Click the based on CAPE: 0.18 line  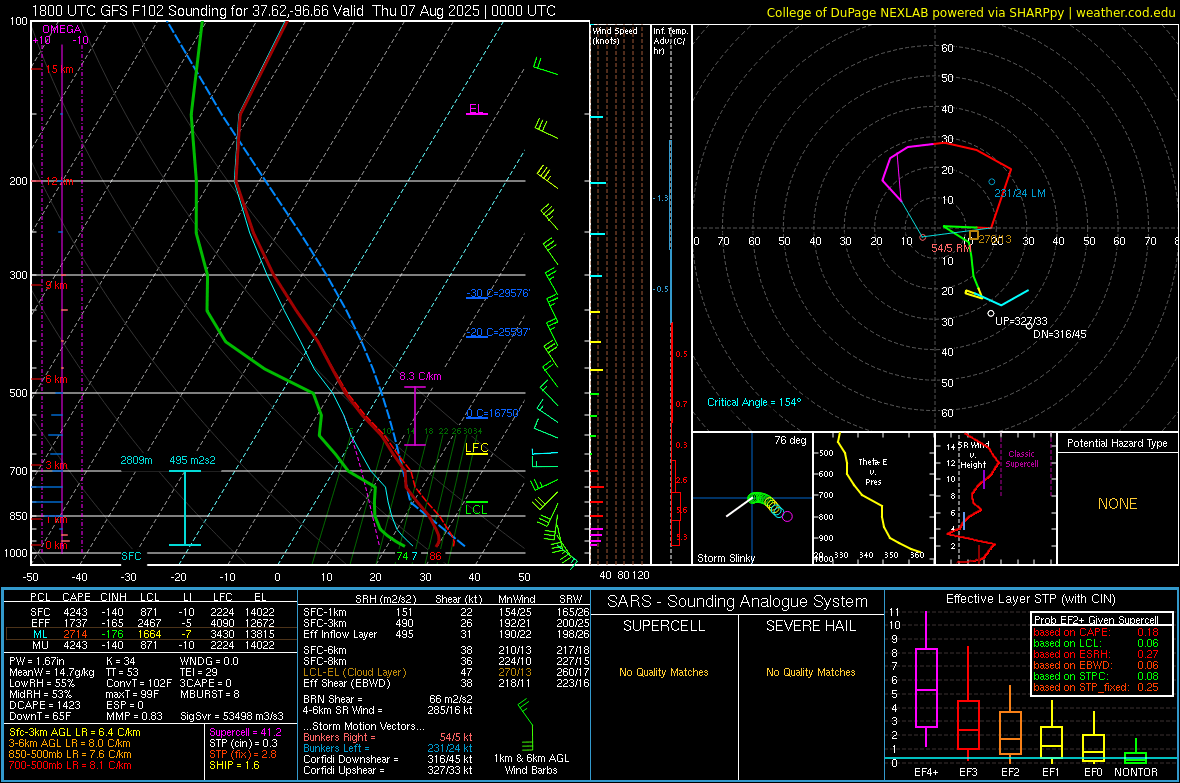(x=1096, y=632)
